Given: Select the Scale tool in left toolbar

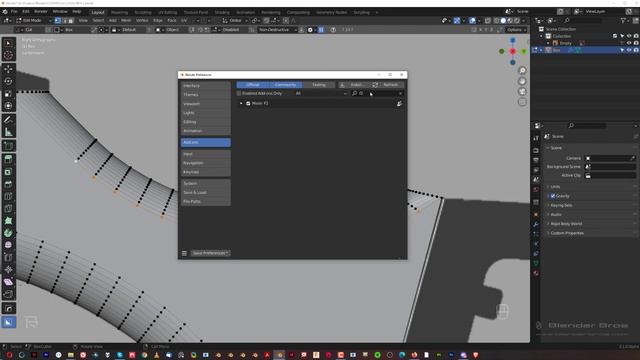Looking at the screenshot, I should pos(8,93).
